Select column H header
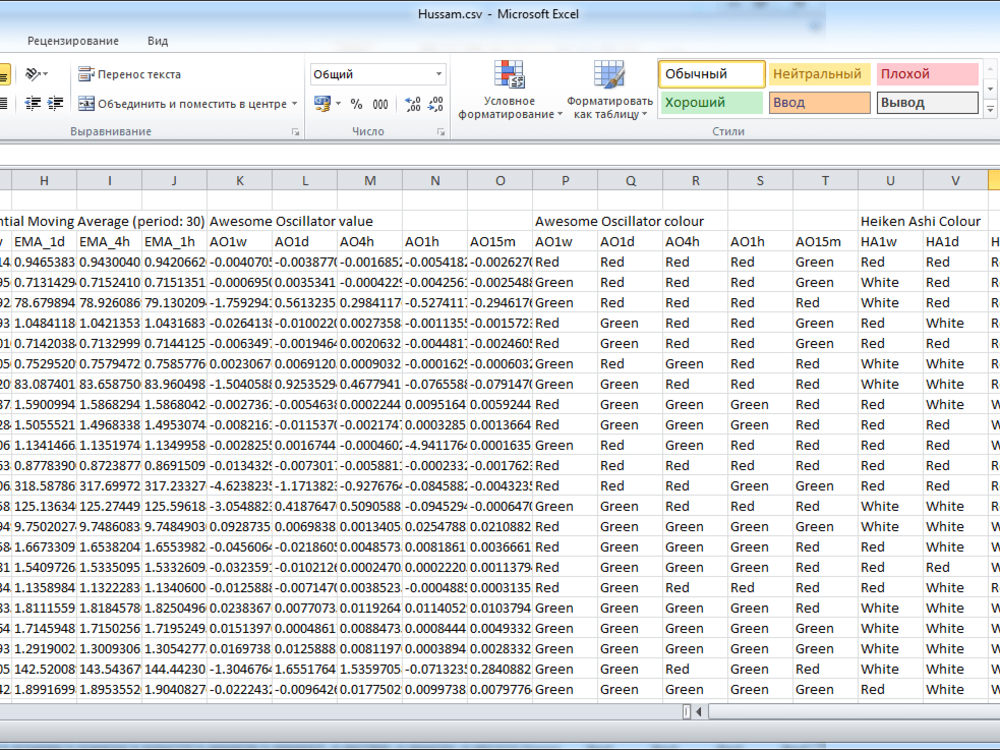Screen dimensions: 1000x750 tap(44, 180)
